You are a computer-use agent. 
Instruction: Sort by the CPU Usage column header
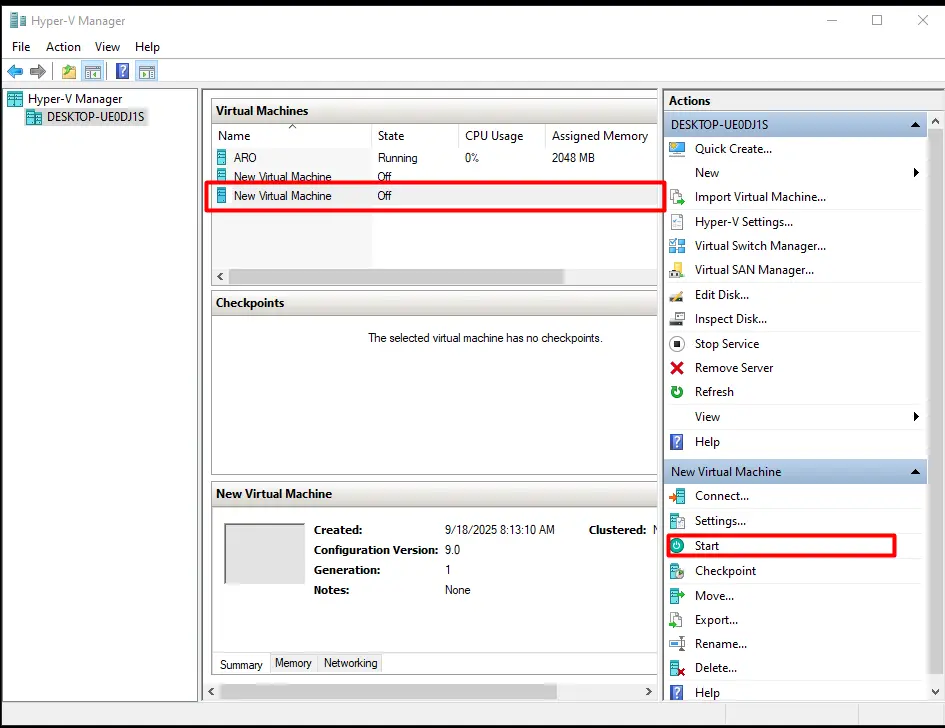coord(501,136)
